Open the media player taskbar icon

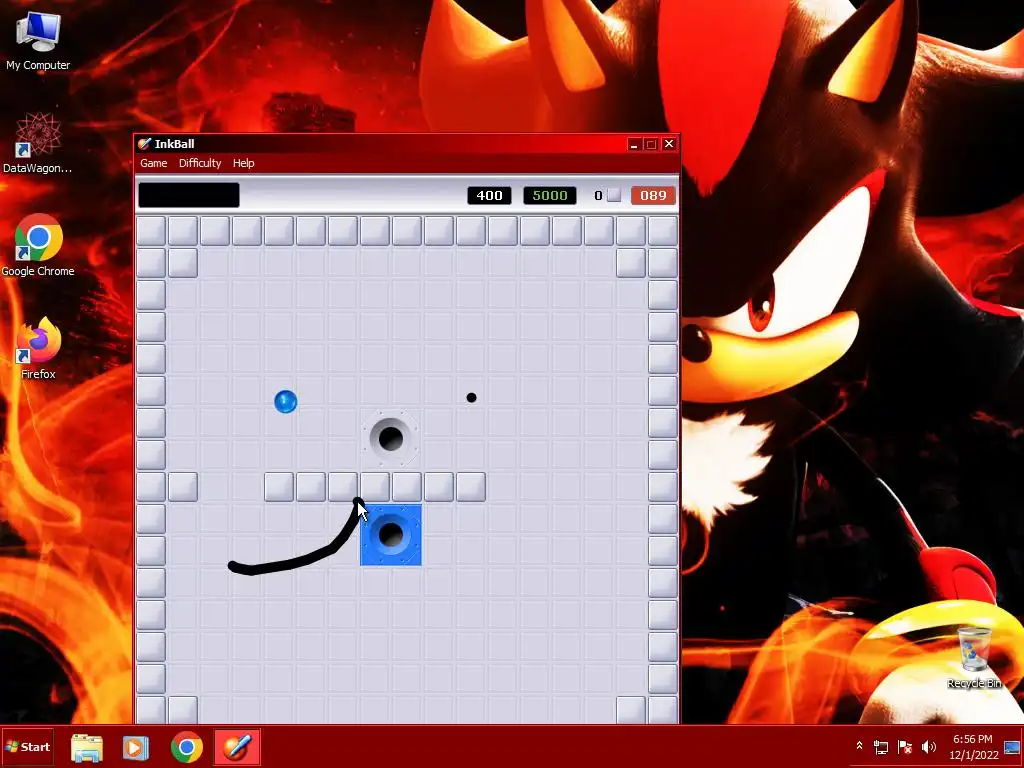tap(136, 747)
